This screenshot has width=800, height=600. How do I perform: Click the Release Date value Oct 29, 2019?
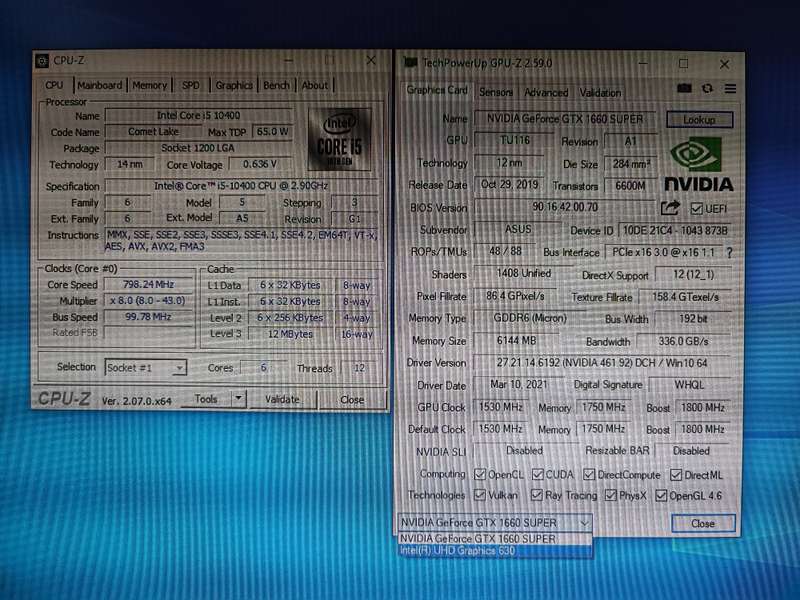click(x=510, y=184)
